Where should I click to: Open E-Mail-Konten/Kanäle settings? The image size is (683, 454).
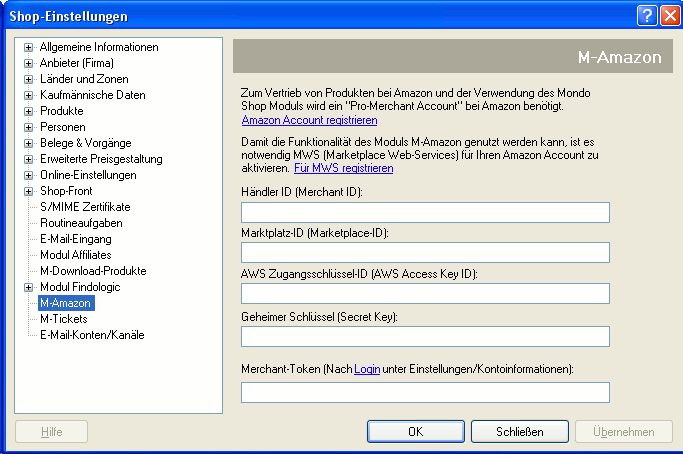click(x=92, y=335)
